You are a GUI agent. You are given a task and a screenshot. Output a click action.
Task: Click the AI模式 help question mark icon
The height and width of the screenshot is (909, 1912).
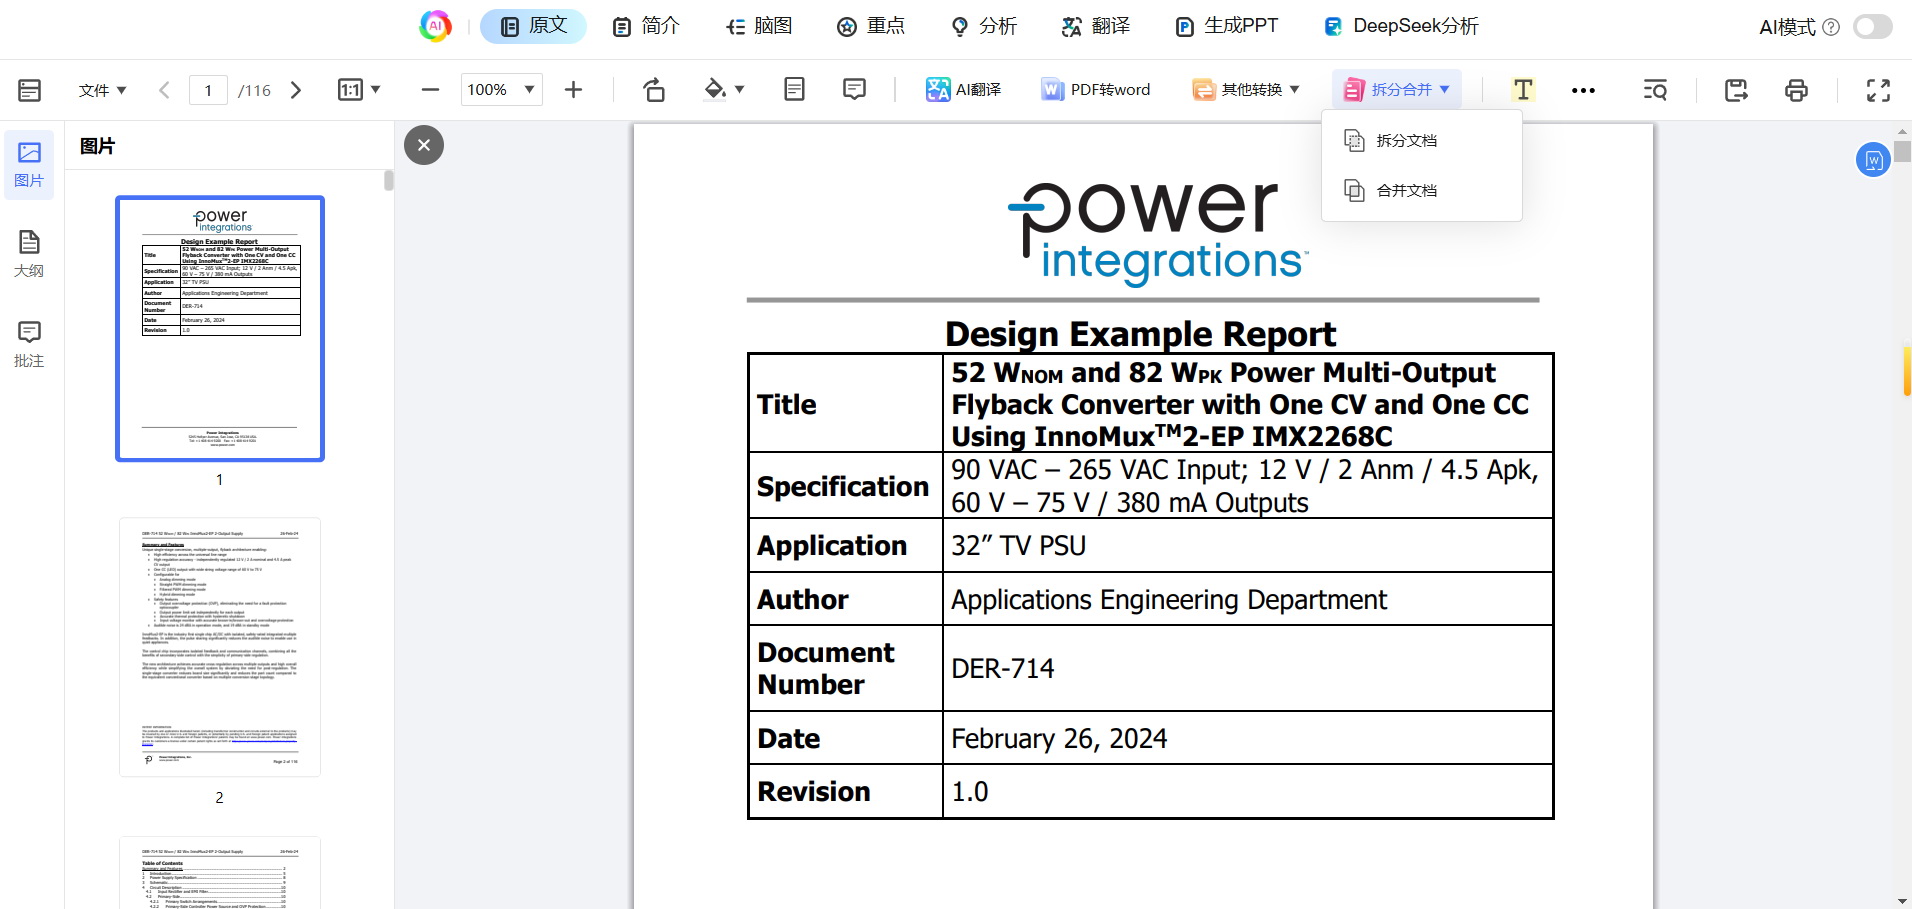point(1831,27)
